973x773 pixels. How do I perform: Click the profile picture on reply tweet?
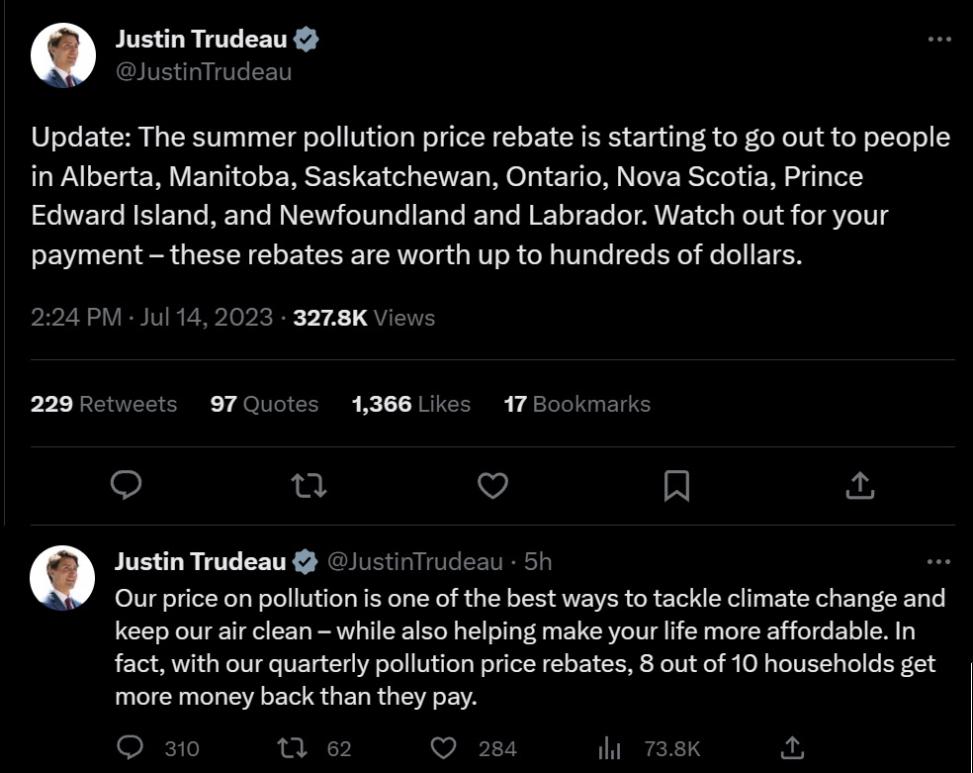pos(63,579)
